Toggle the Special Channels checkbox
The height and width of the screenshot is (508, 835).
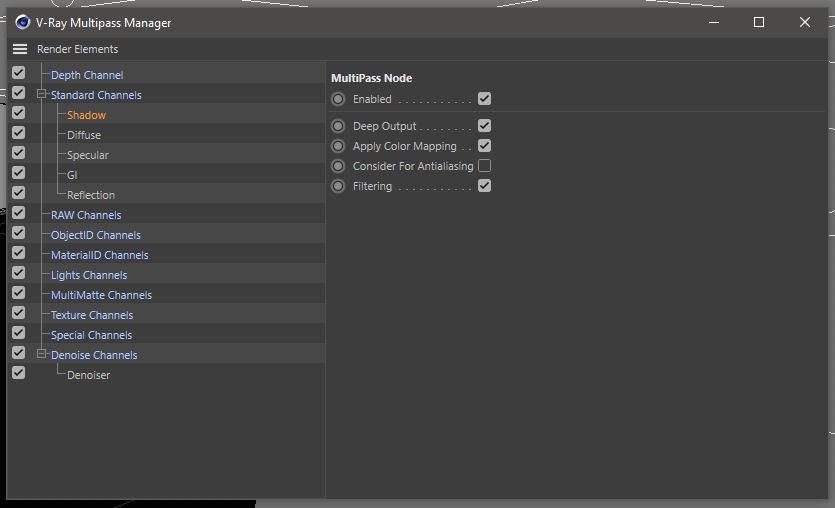click(19, 333)
